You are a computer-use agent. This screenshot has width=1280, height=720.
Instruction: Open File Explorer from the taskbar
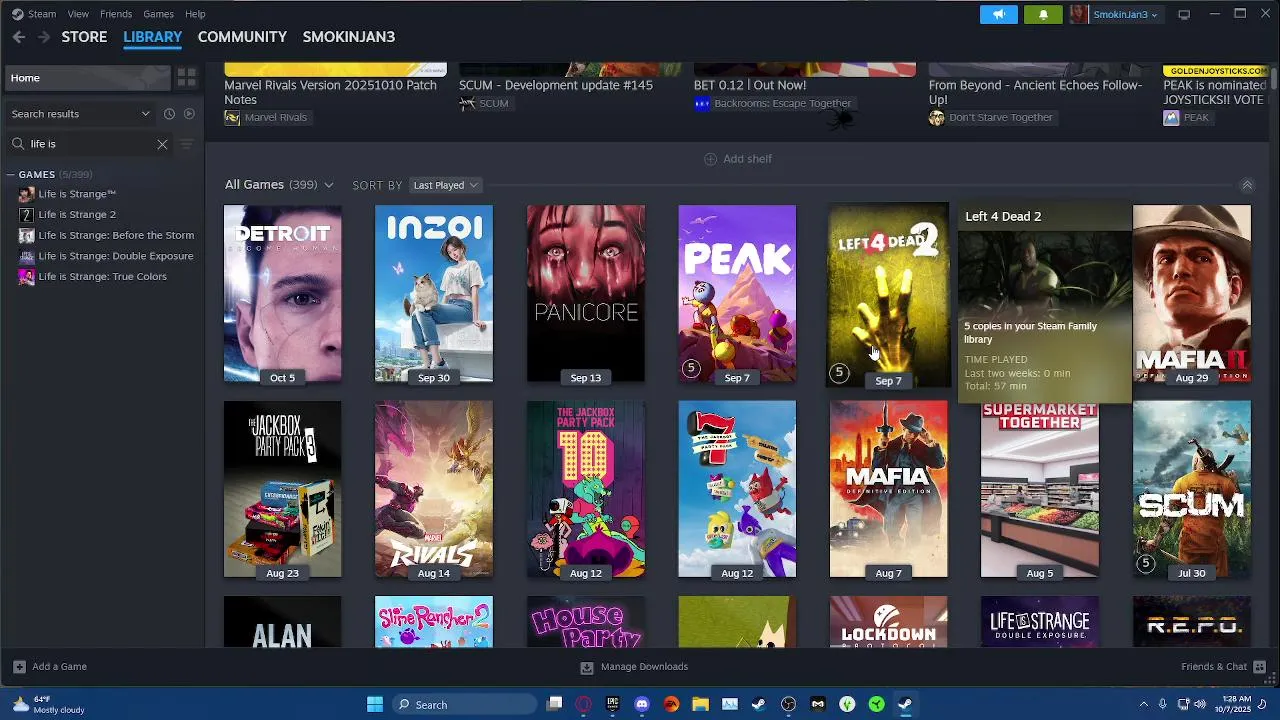point(700,704)
